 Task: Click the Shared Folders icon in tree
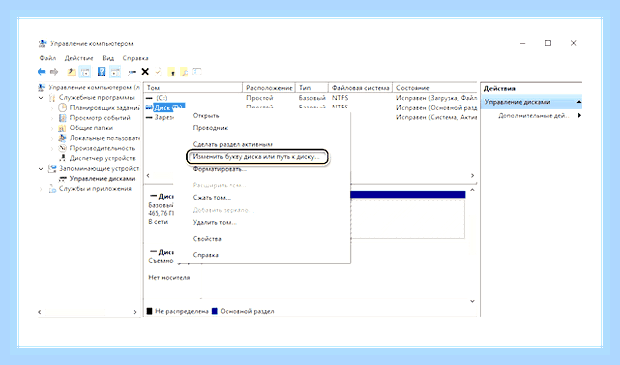click(62, 128)
